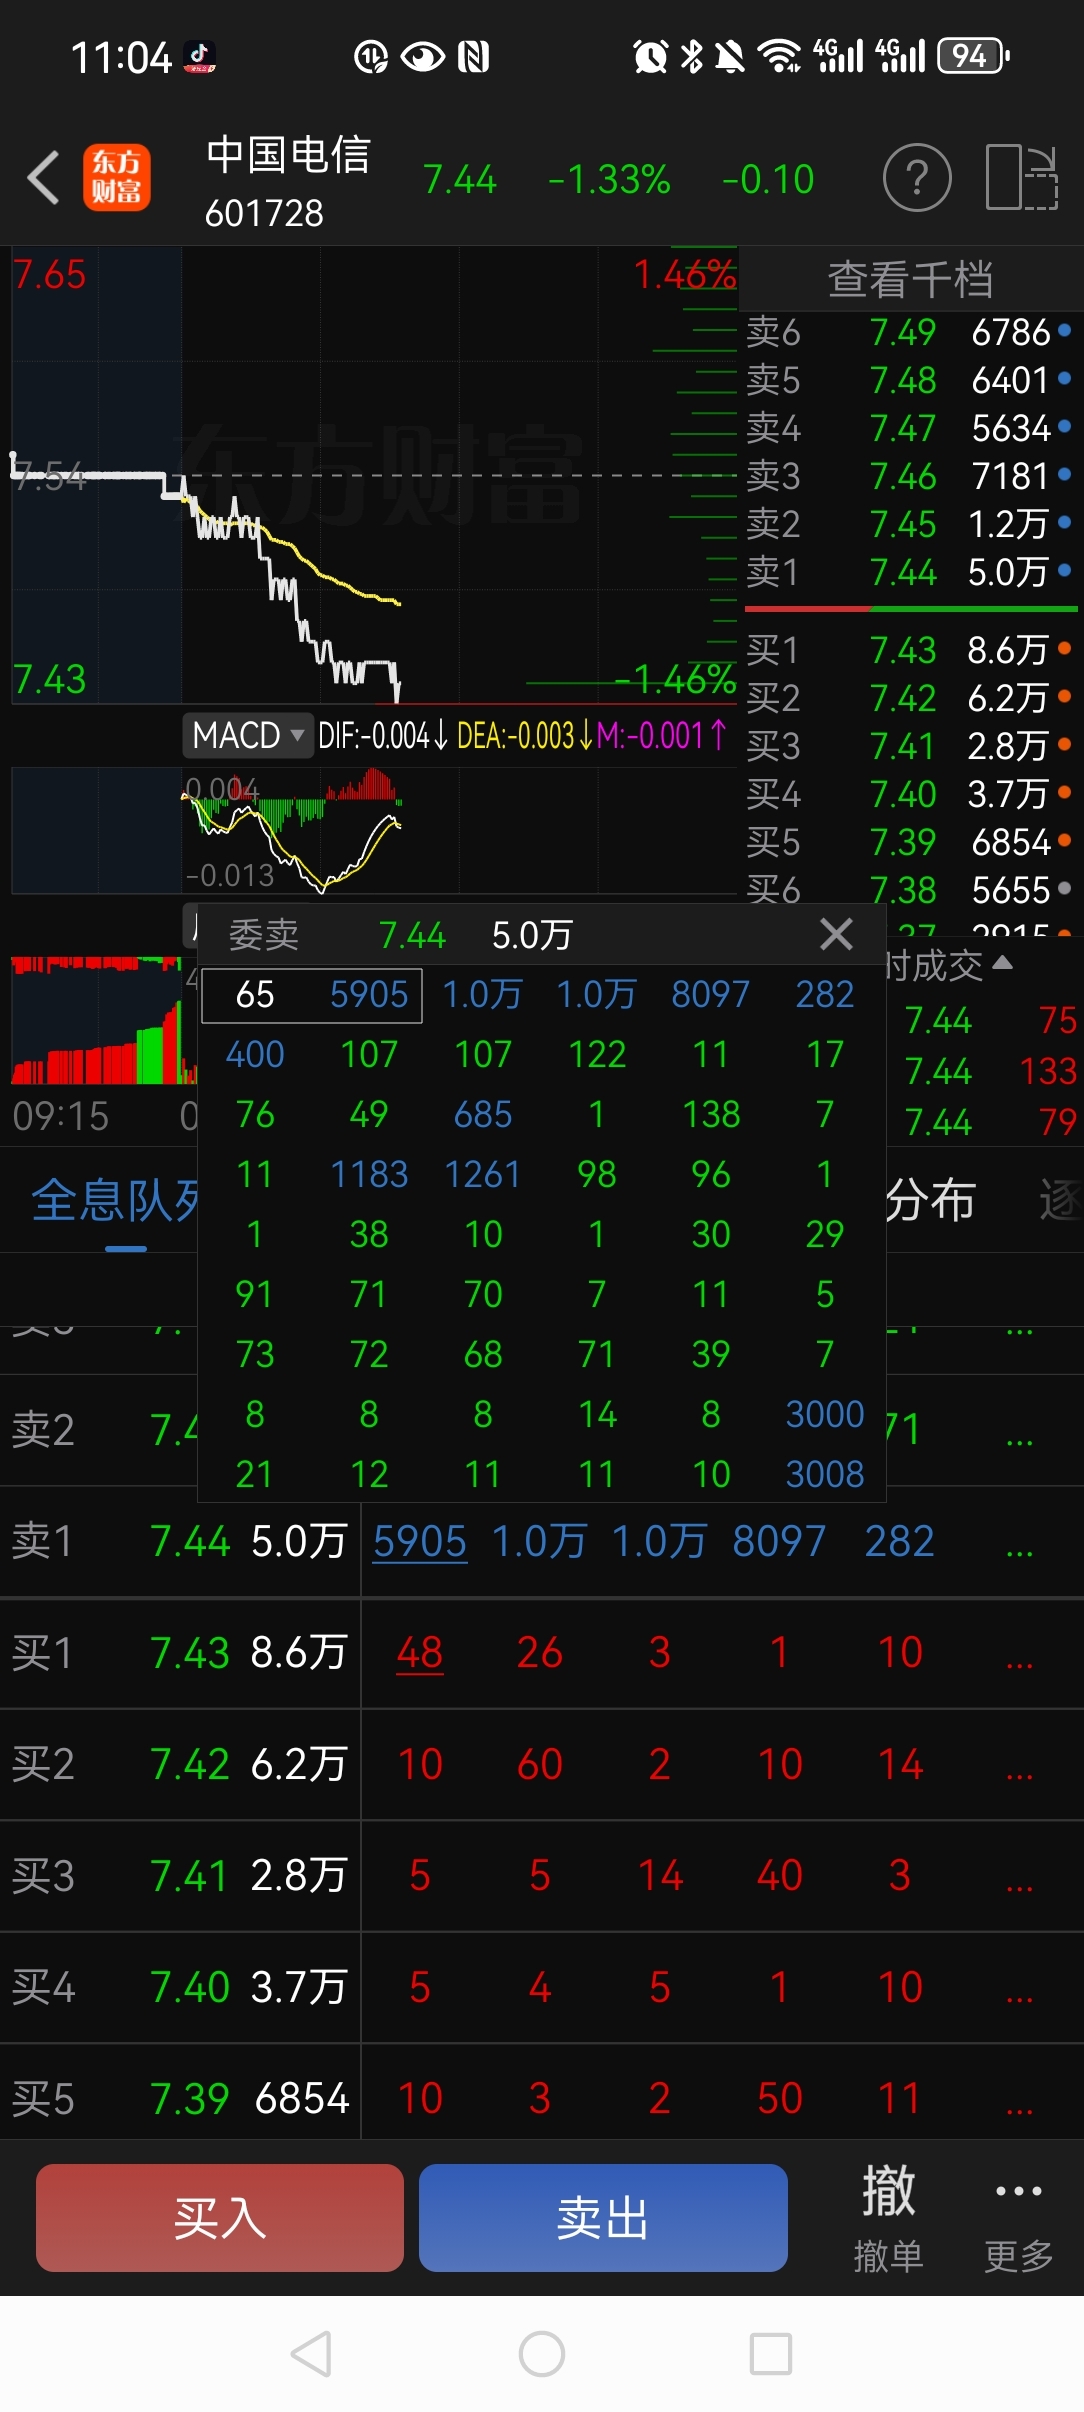Viewport: 1084px width, 2412px height.
Task: Tap the 7.44 133 trade record
Action: [x=990, y=1072]
